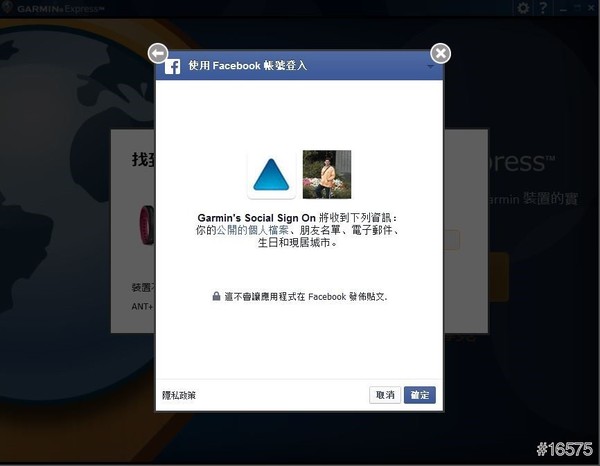Click the back arrow on the dialog
Image resolution: width=600 pixels, height=466 pixels.
pos(158,54)
